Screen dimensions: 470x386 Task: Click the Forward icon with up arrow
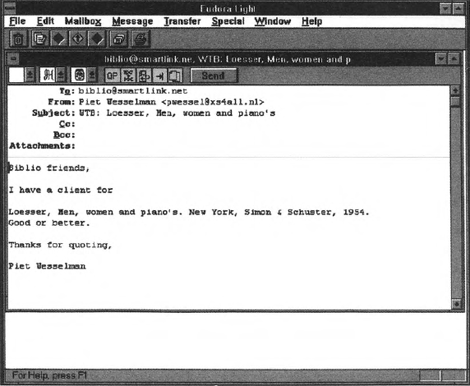pyautogui.click(x=78, y=39)
